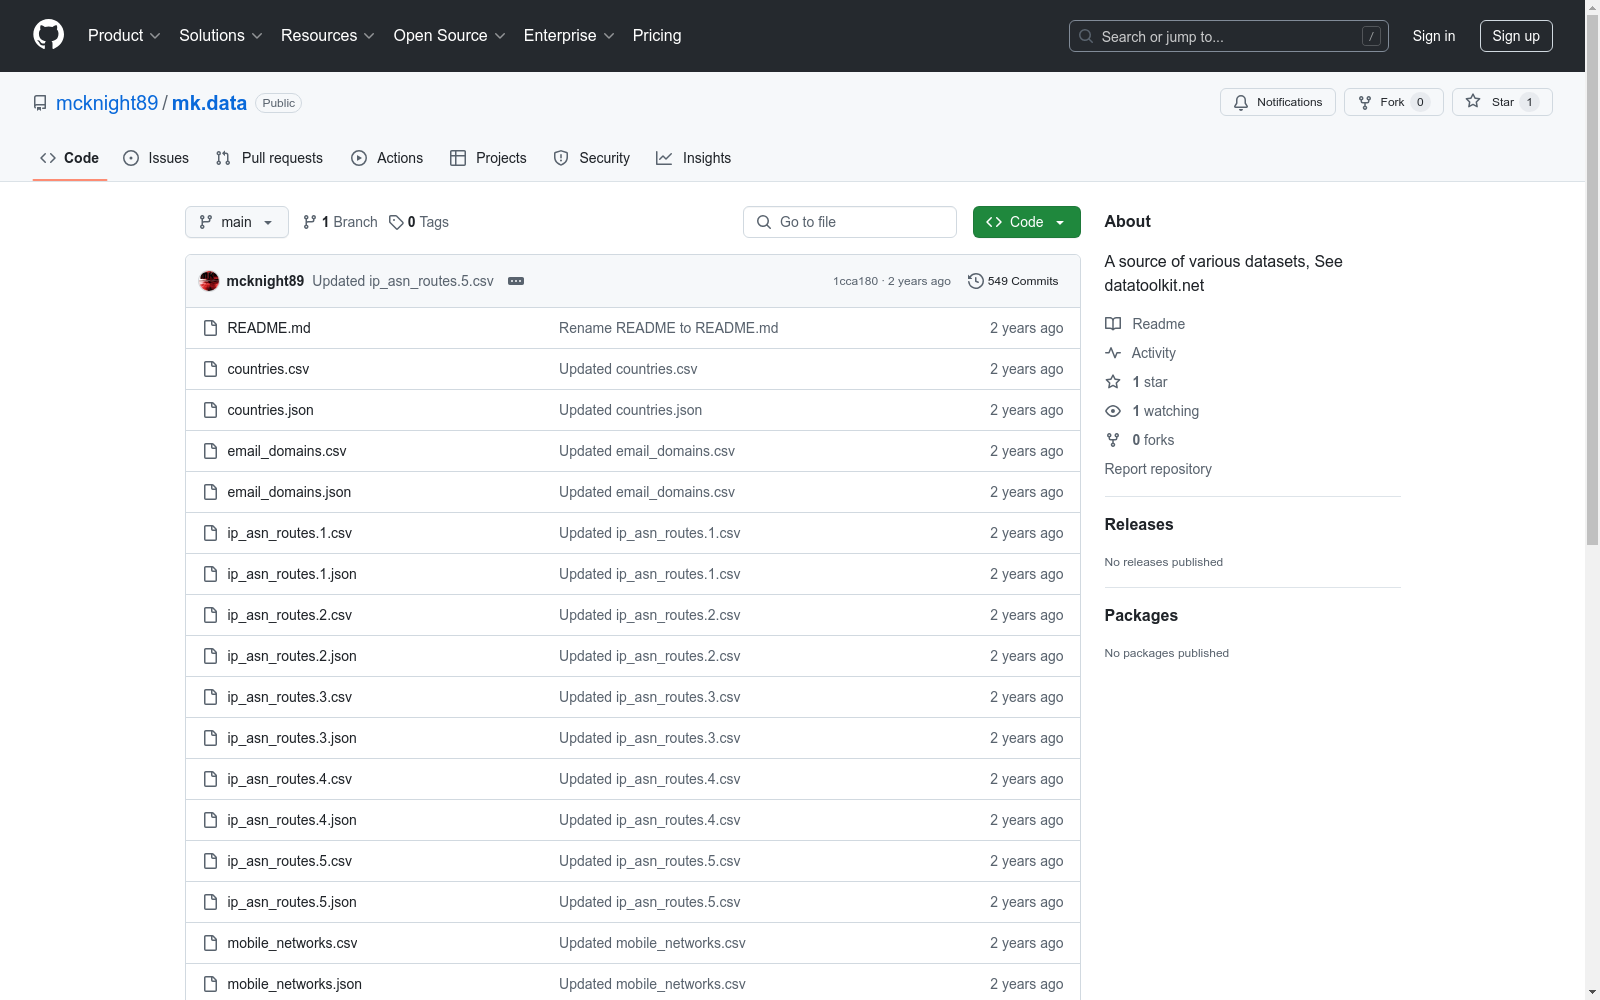The height and width of the screenshot is (1000, 1600).
Task: Go to the Pricing page
Action: [657, 36]
